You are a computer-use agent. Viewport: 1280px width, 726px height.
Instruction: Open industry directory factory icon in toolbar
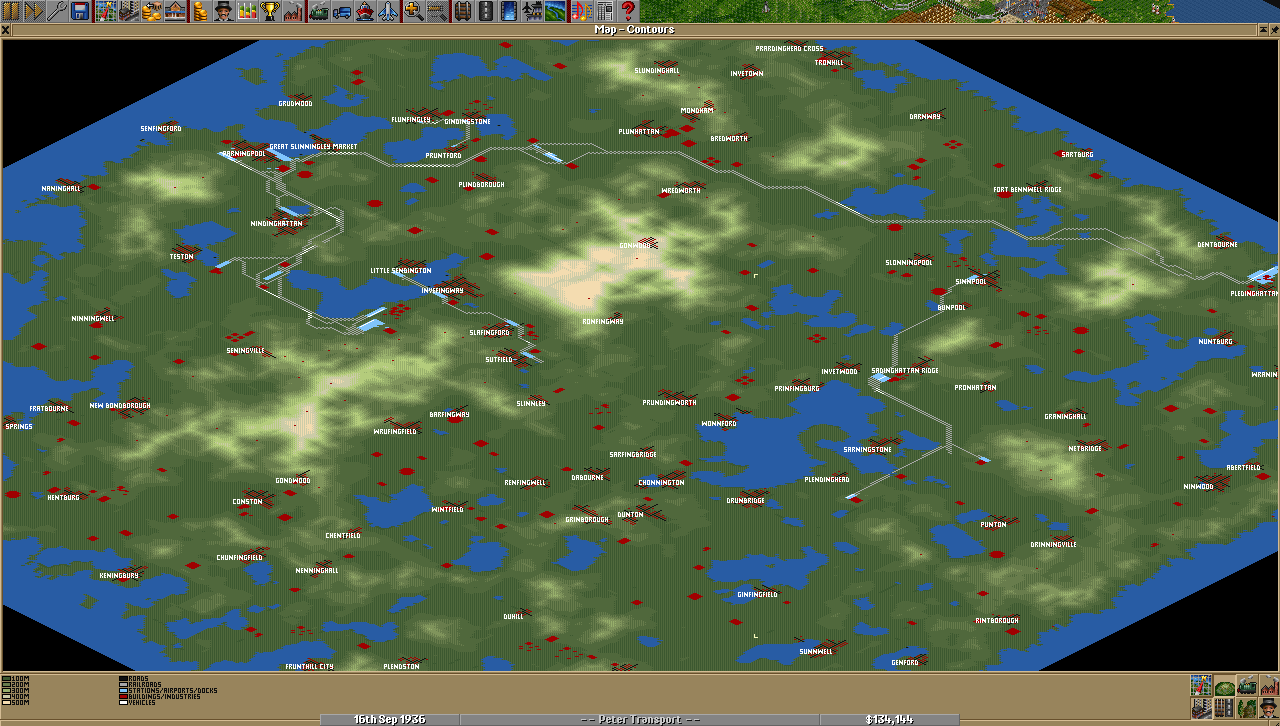point(292,11)
